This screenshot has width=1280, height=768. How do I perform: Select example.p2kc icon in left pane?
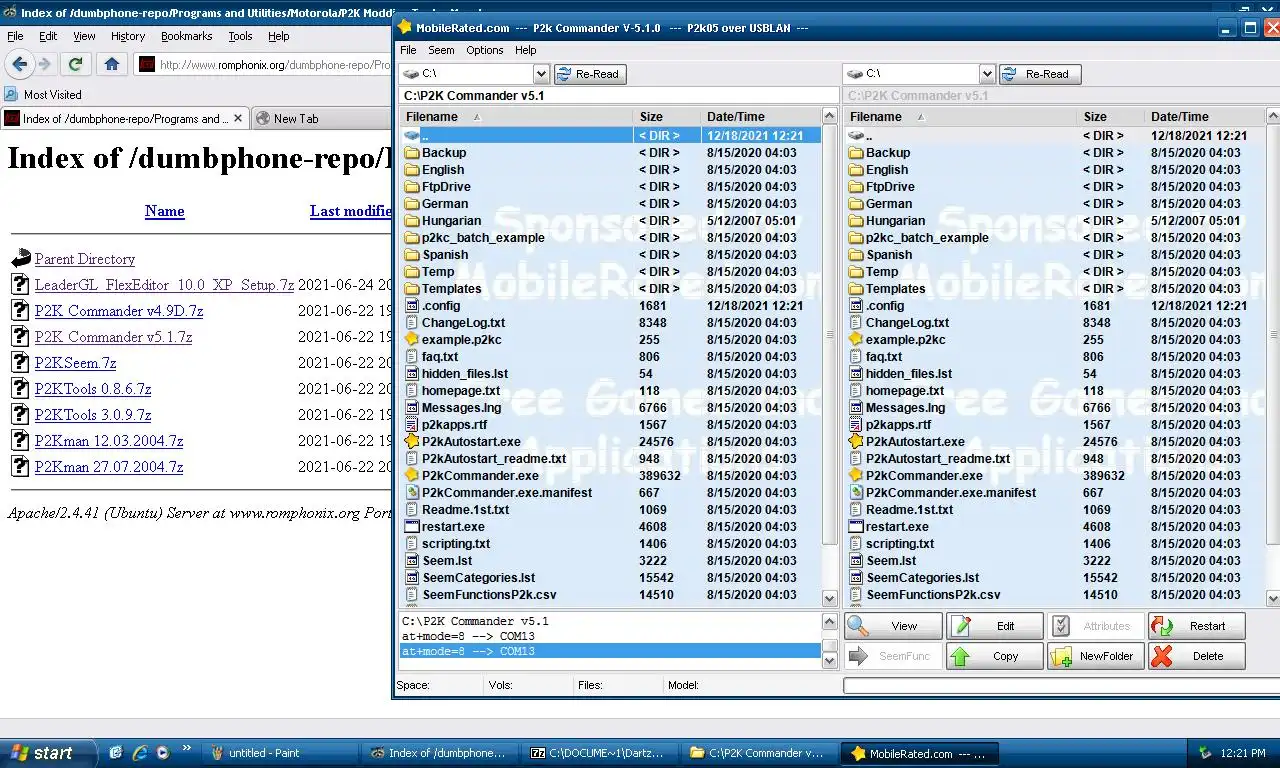[x=412, y=340]
